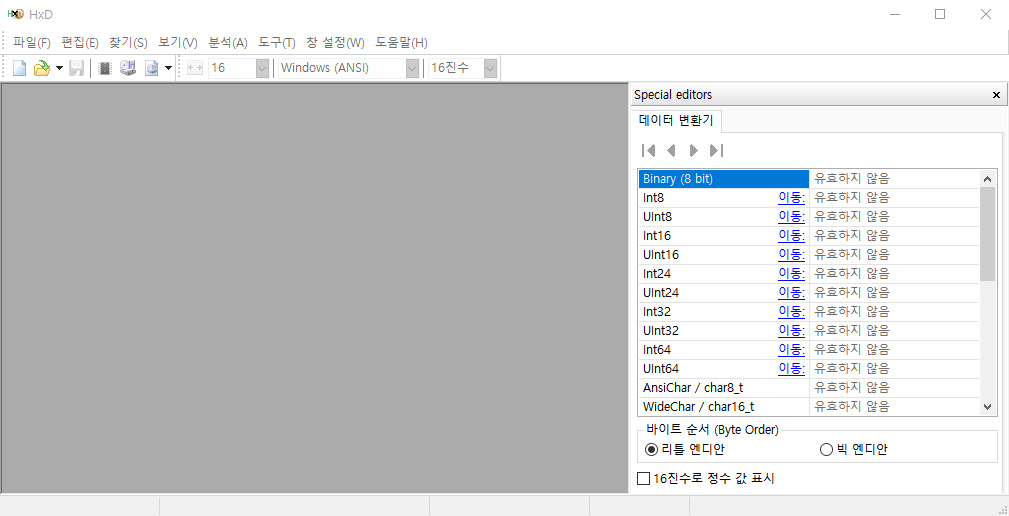
Task: Click the data inspector scrollbar thumb
Action: (x=988, y=234)
